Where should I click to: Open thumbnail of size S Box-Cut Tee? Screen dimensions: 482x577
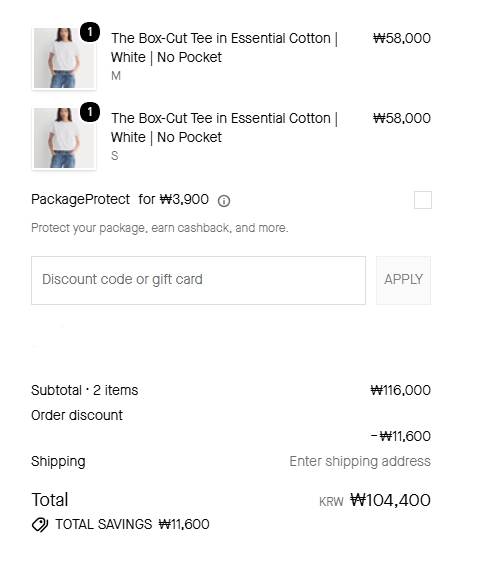click(x=64, y=138)
